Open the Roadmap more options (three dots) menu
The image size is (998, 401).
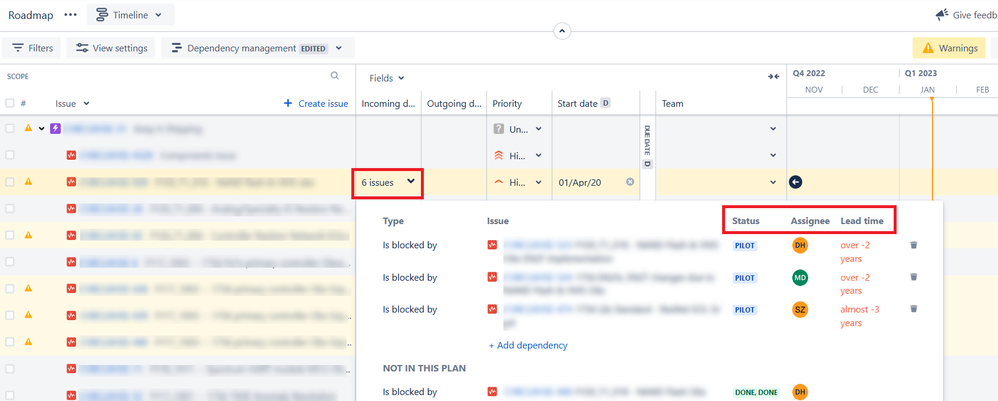[x=70, y=15]
